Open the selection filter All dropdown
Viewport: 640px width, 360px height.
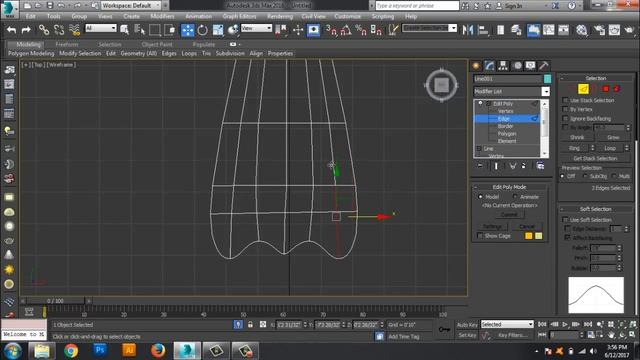pos(100,28)
